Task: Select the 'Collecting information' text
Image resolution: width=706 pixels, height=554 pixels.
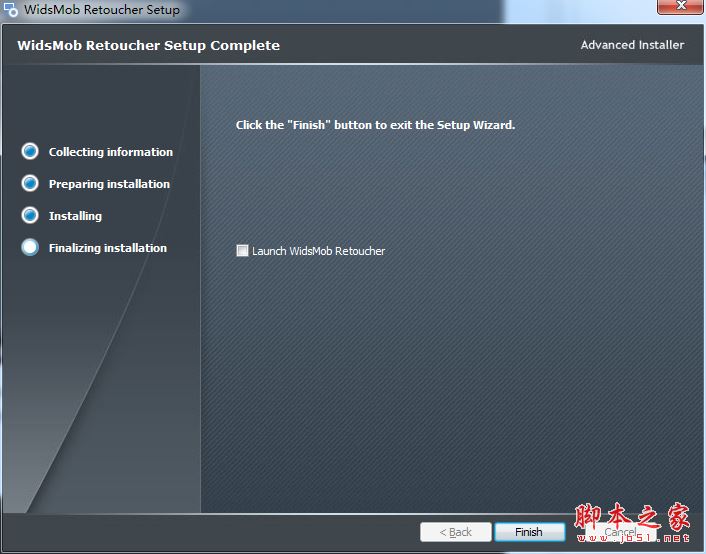Action: 111,152
